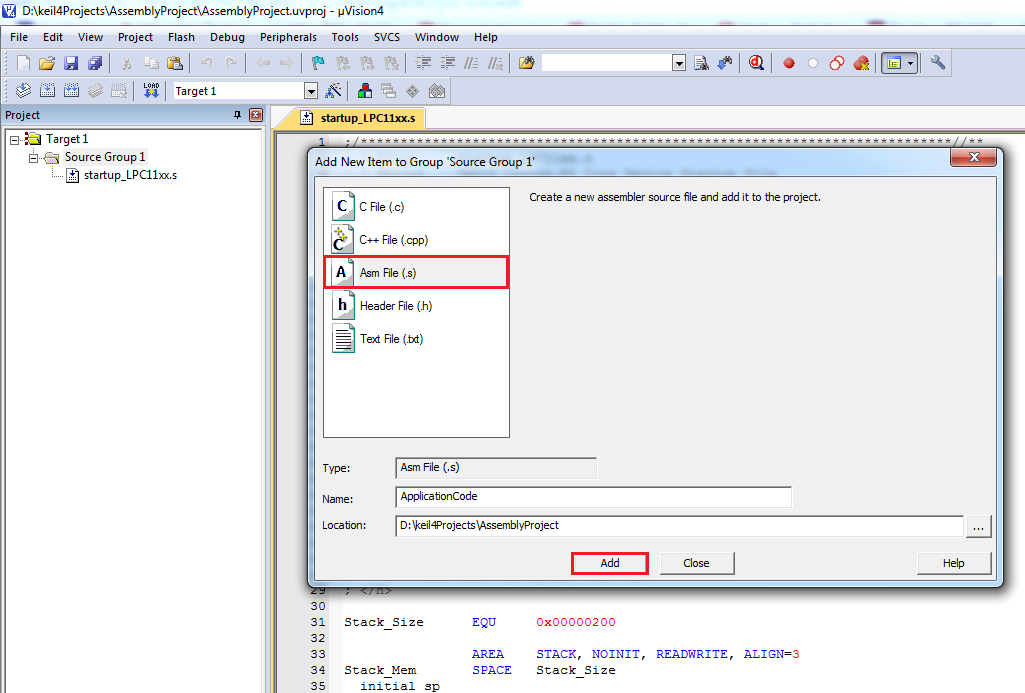1025x693 pixels.
Task: Open Target Options magic wand icon
Action: pos(333,91)
